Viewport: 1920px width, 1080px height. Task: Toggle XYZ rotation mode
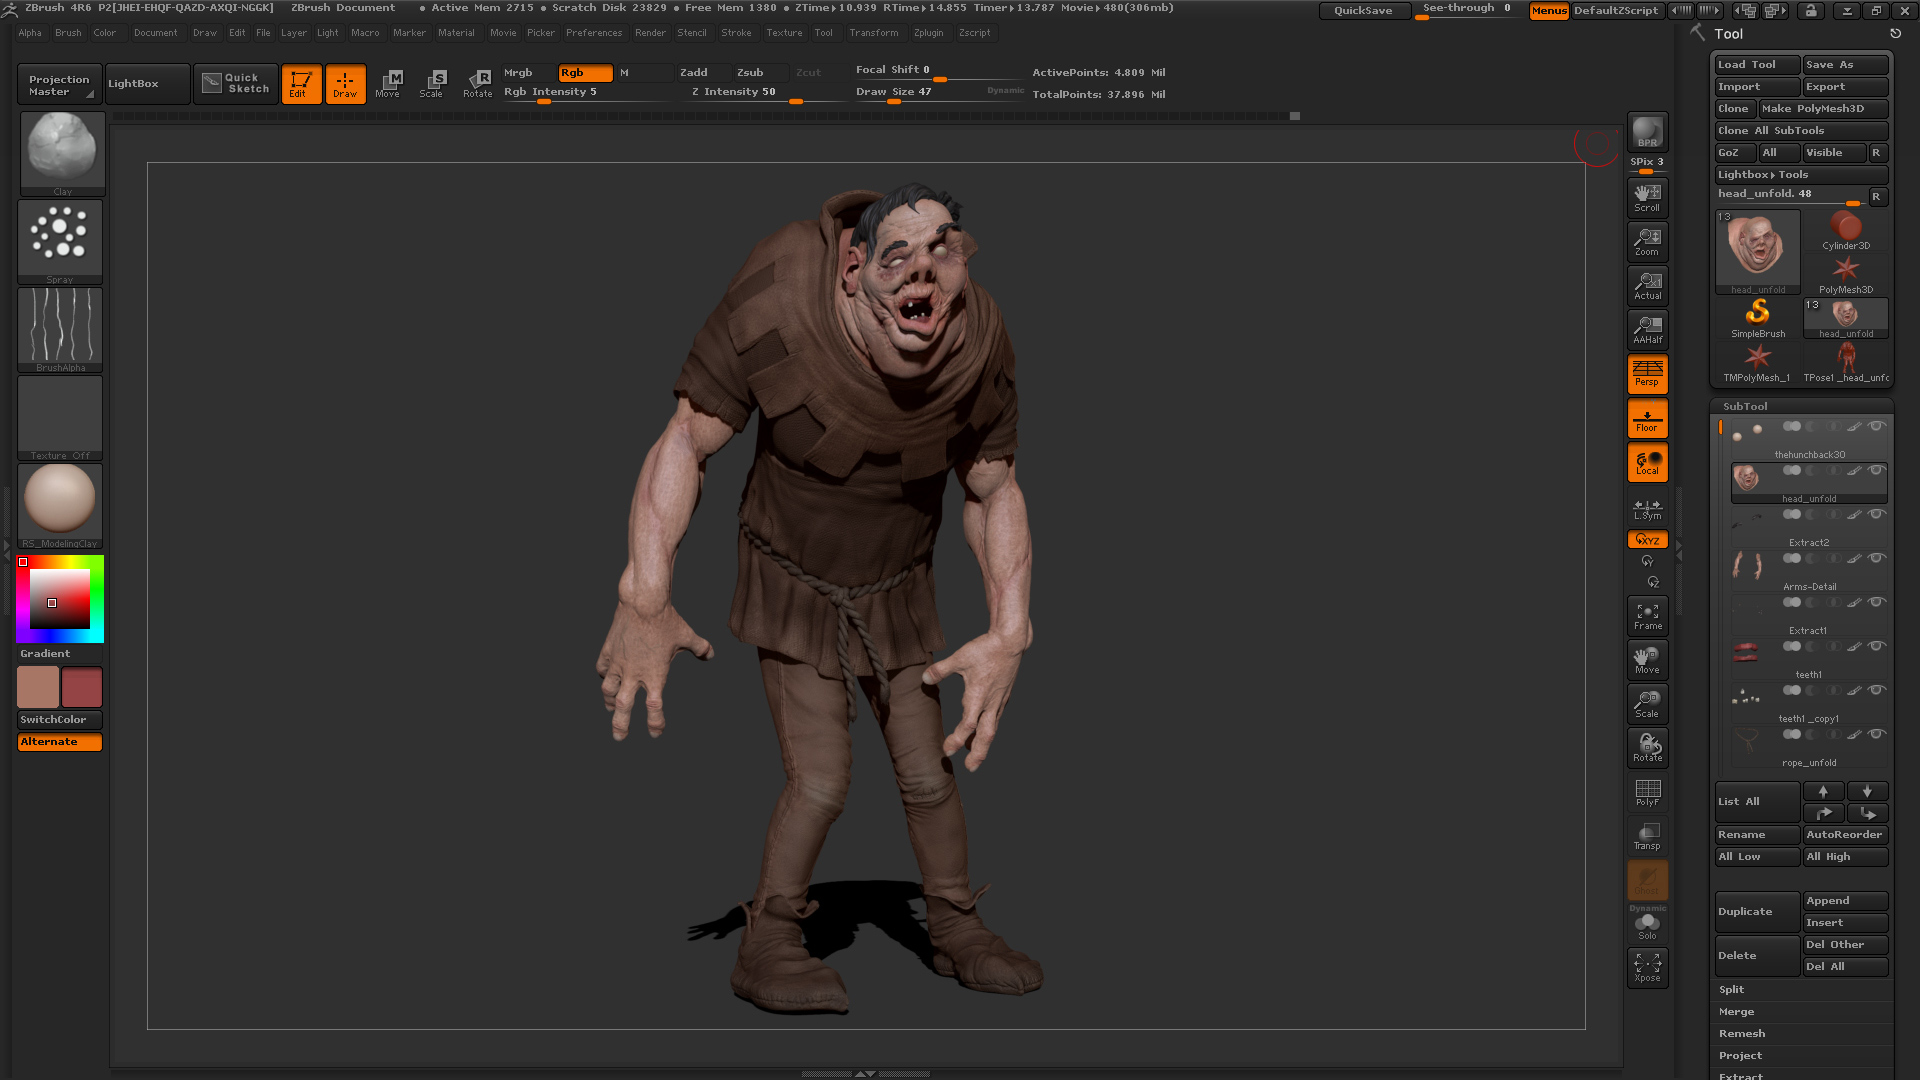tap(1647, 539)
